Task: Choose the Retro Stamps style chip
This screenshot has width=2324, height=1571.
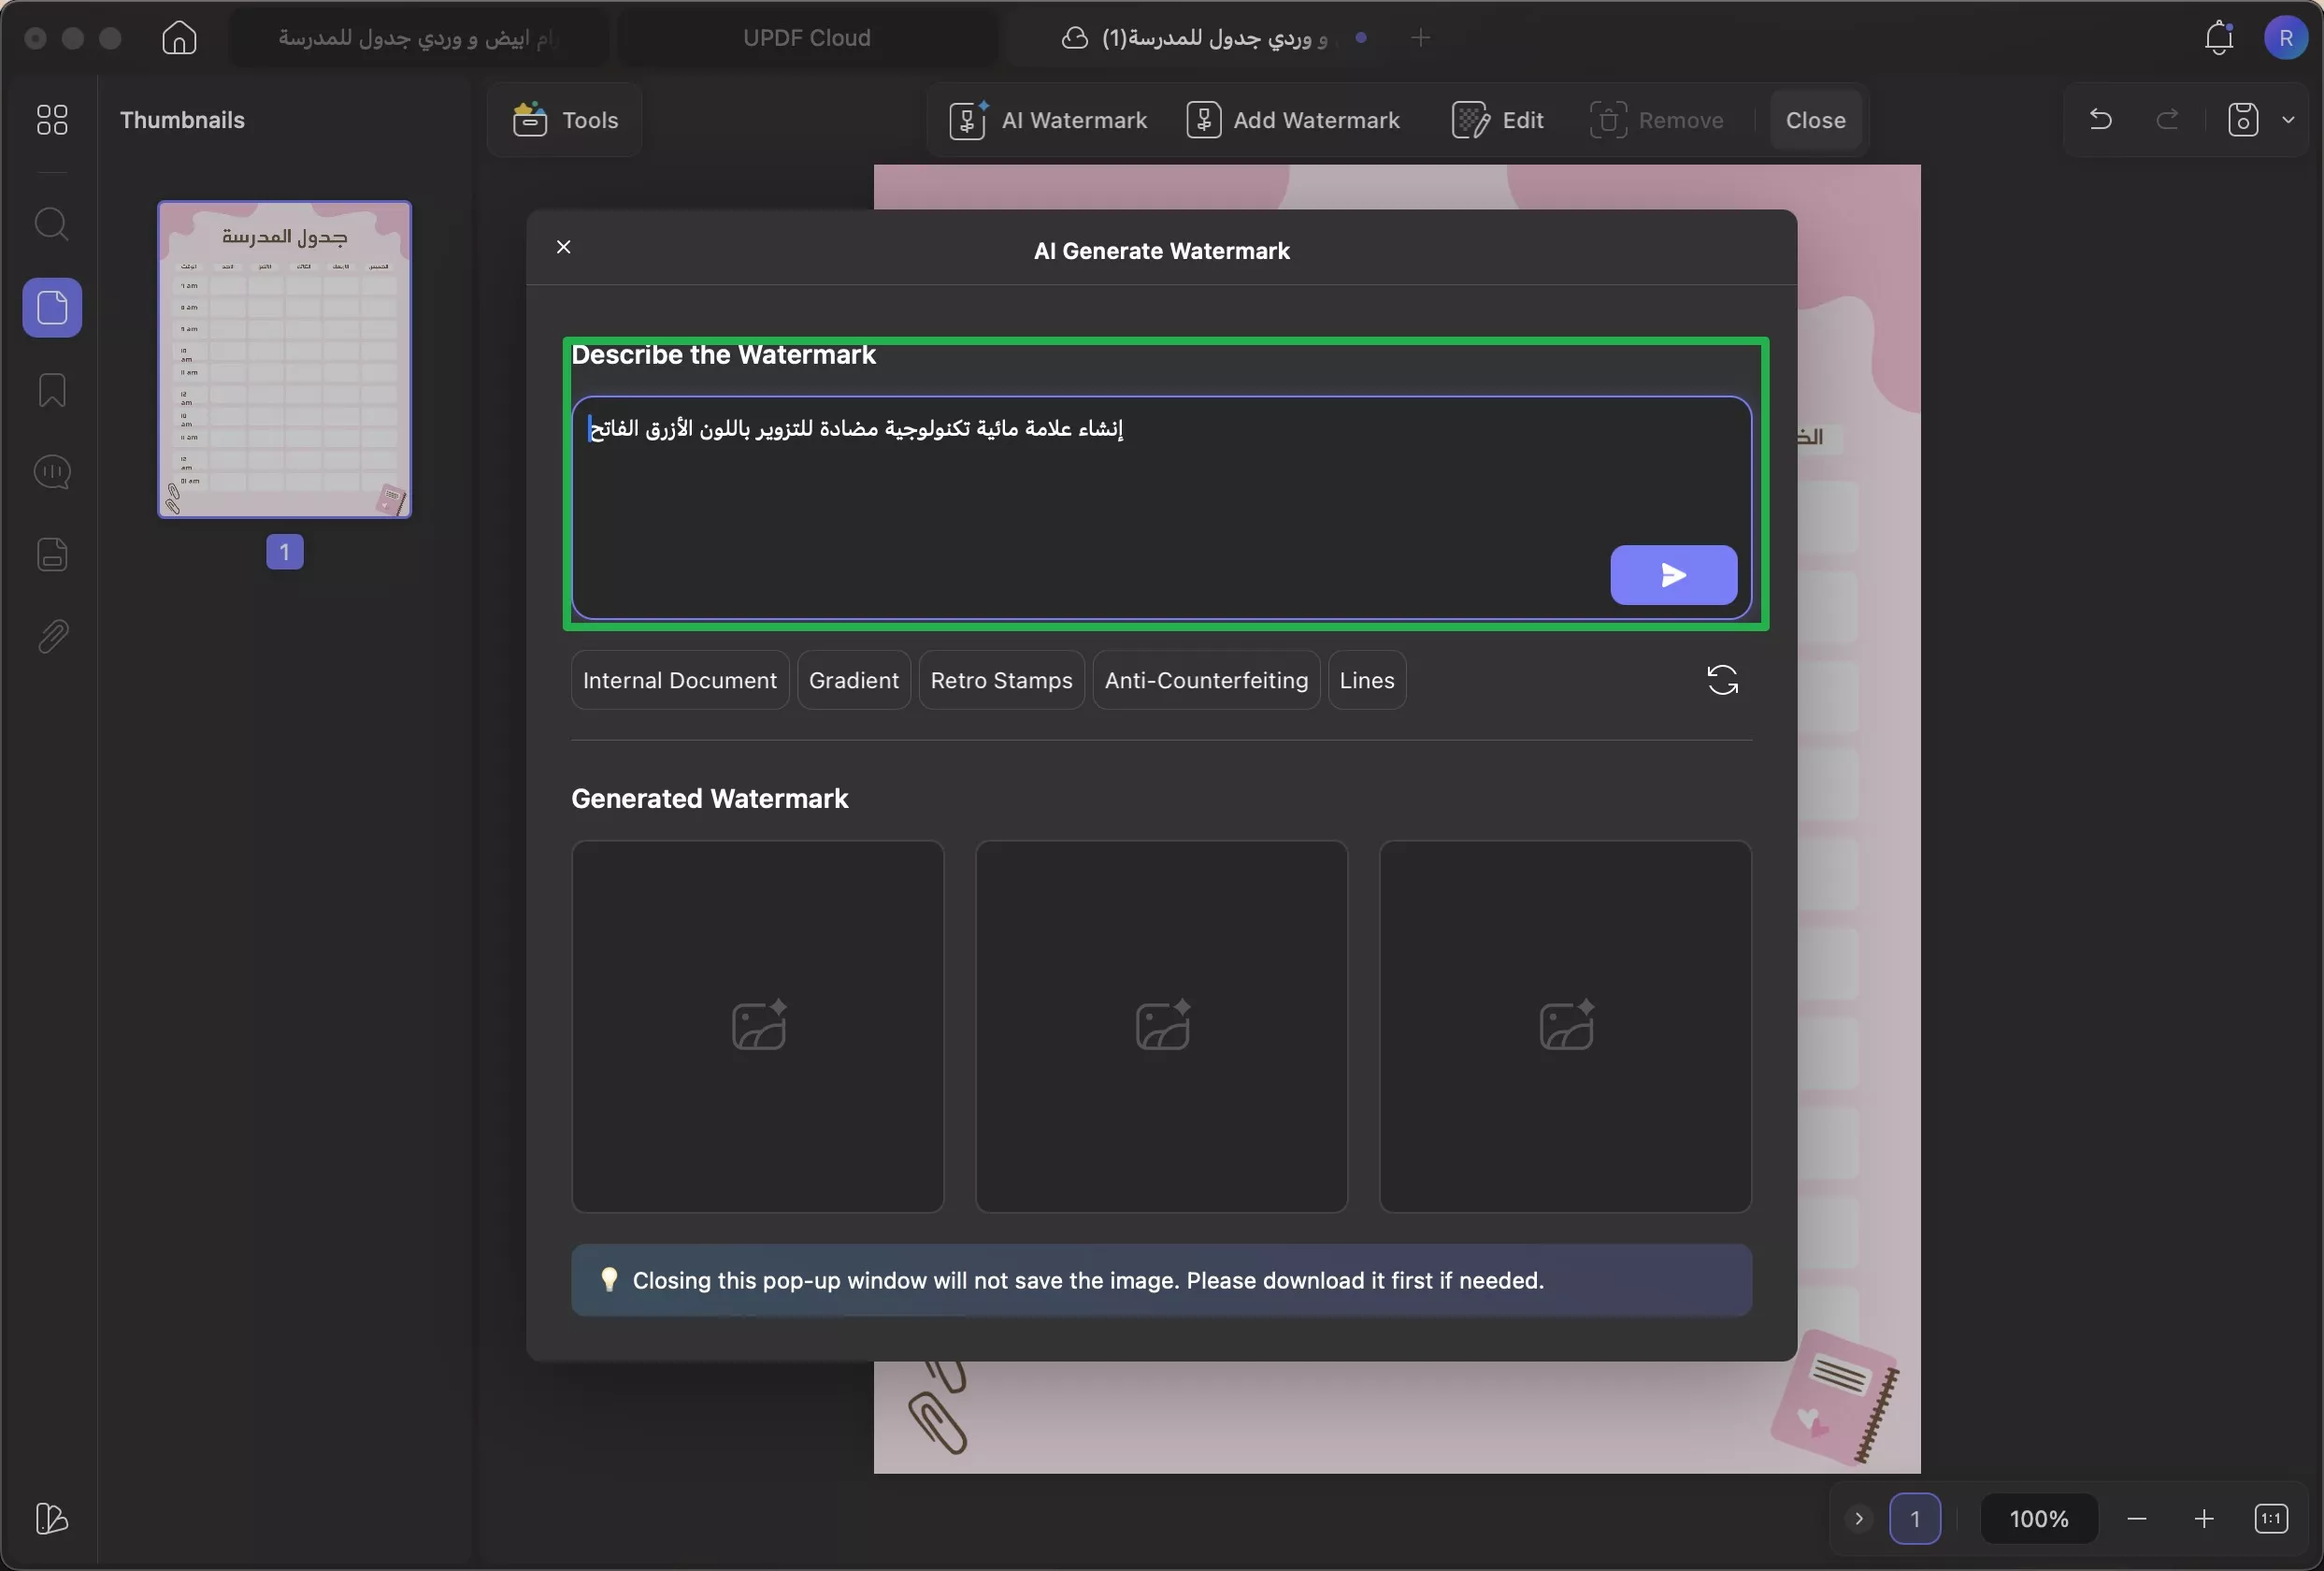Action: point(1001,680)
